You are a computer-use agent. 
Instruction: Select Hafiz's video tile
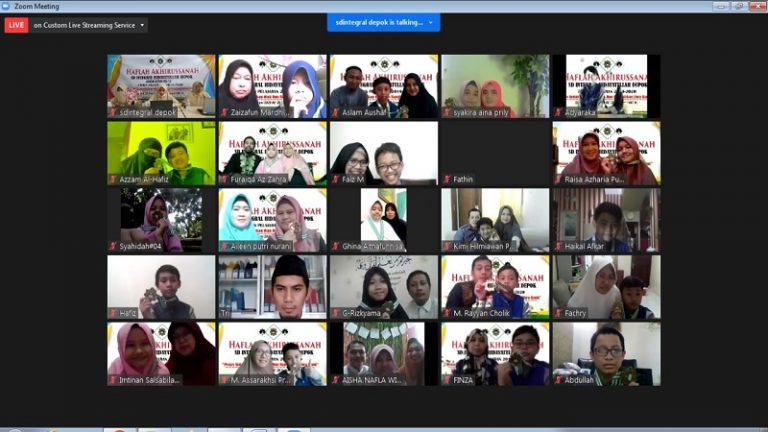click(161, 287)
